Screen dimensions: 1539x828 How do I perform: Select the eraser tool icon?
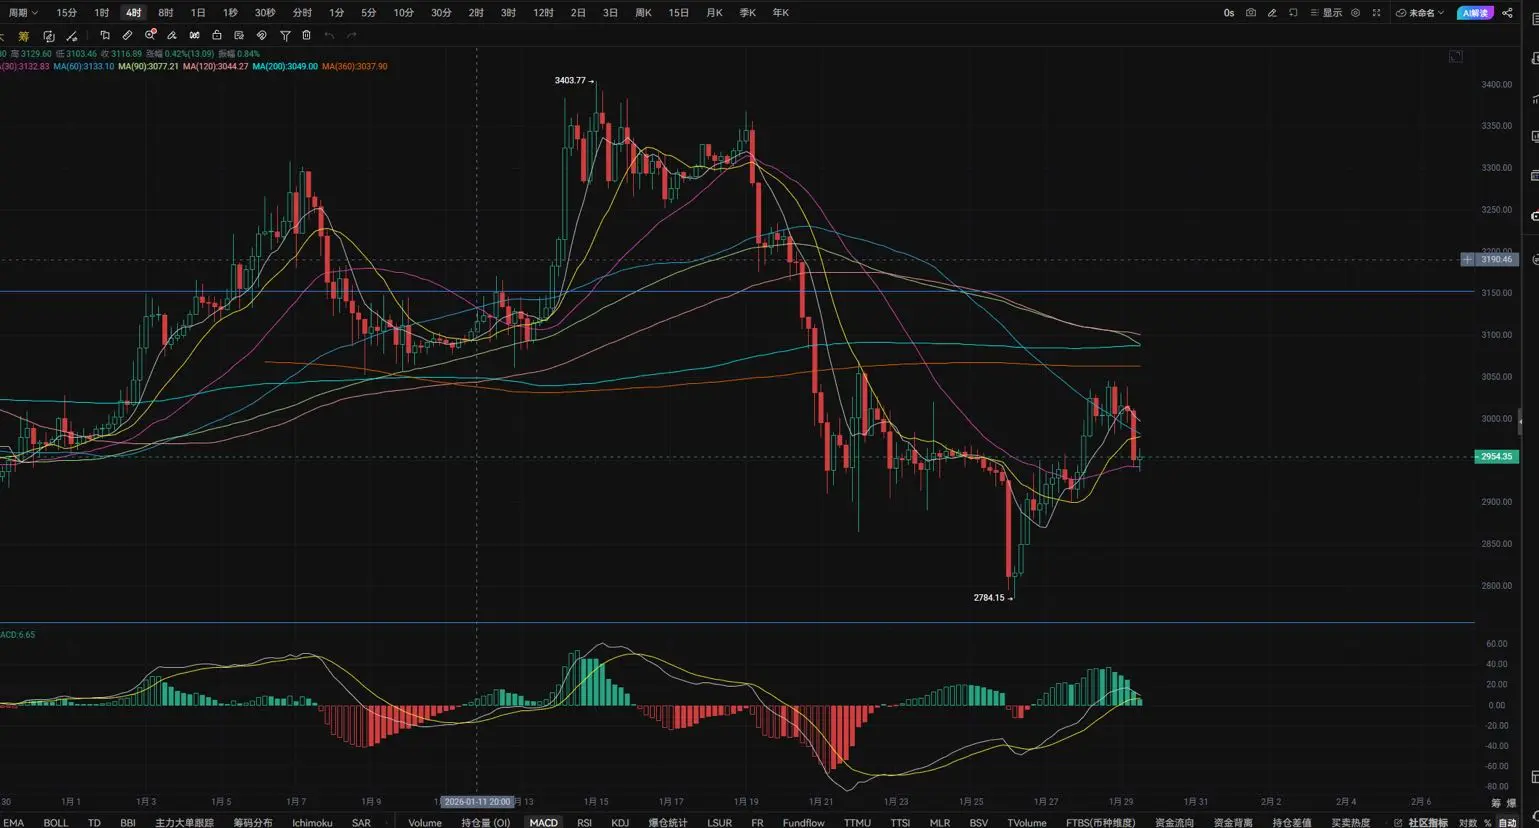tap(172, 36)
